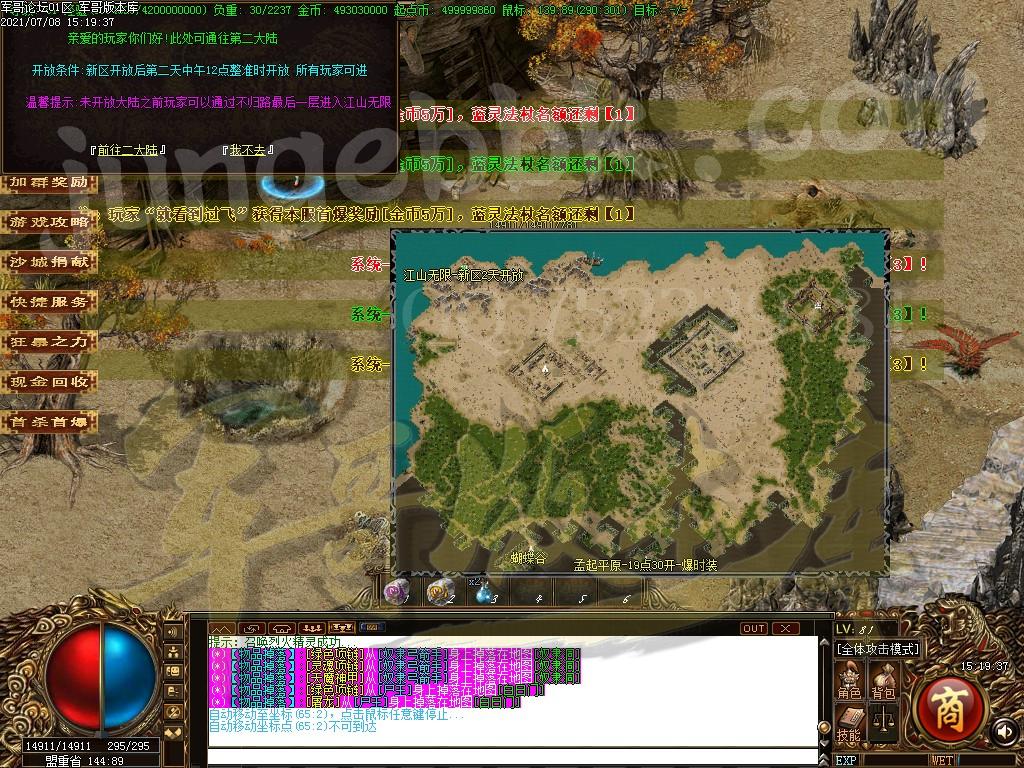The image size is (1024, 768).
Task: Toggle the 全体攻击模式 attack mode
Action: (877, 649)
